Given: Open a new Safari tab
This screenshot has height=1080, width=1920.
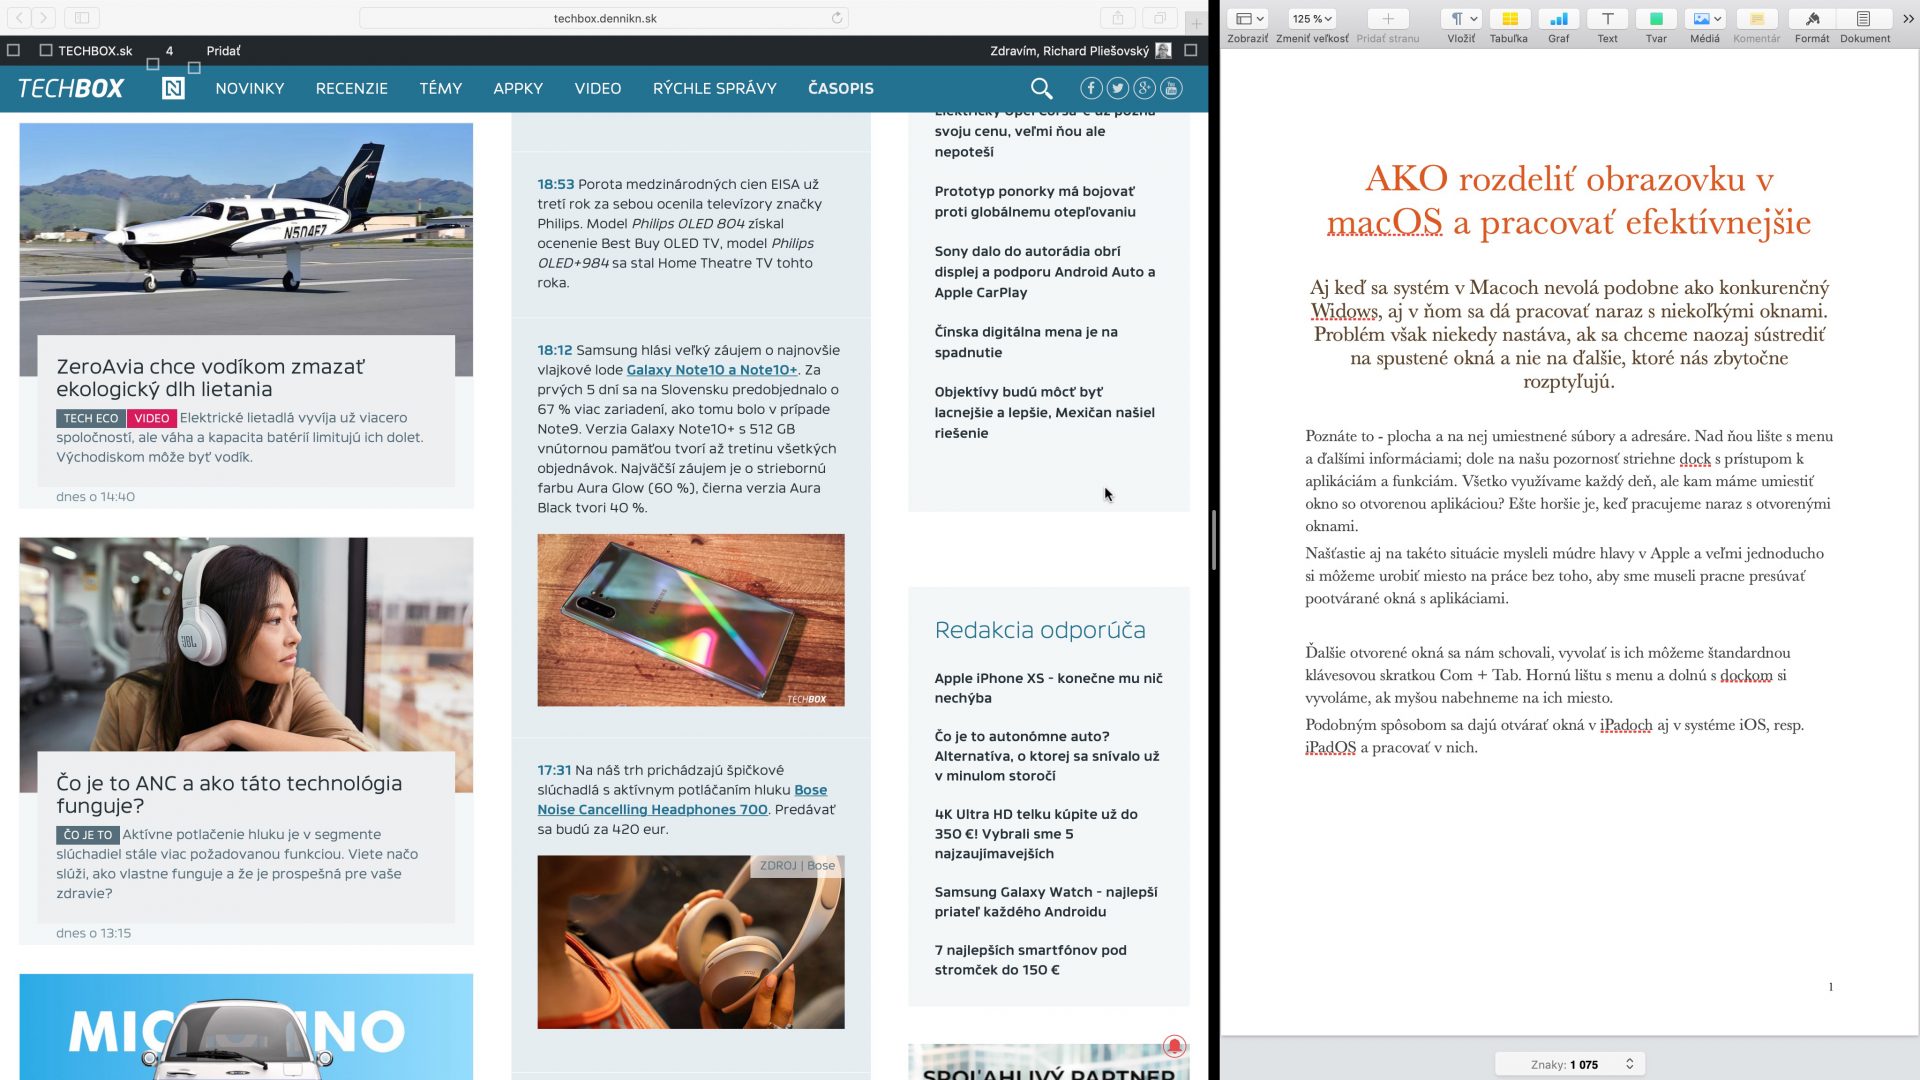Looking at the screenshot, I should point(1196,22).
